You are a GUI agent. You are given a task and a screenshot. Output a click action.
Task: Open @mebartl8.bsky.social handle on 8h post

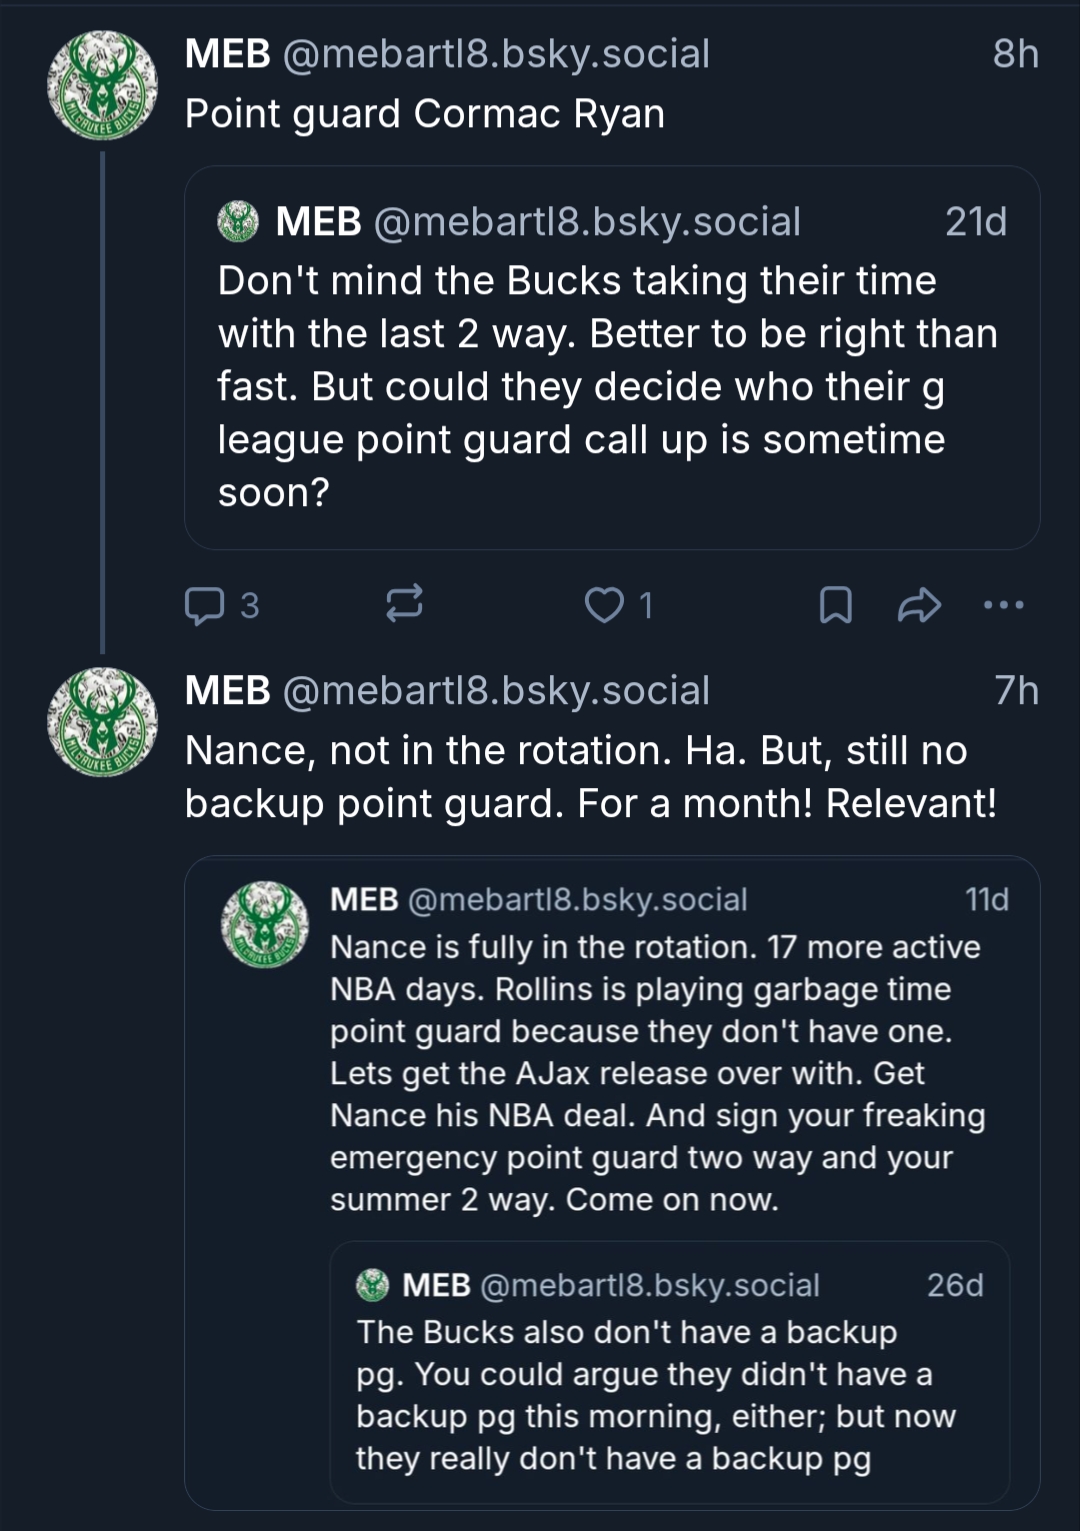coord(496,54)
